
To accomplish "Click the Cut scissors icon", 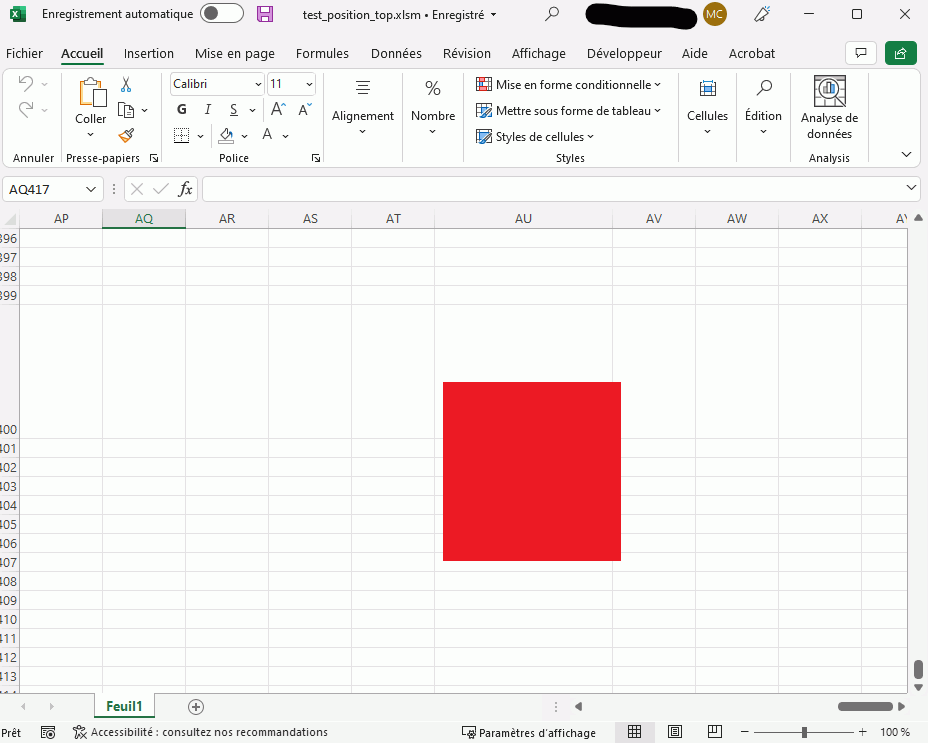I will point(126,85).
